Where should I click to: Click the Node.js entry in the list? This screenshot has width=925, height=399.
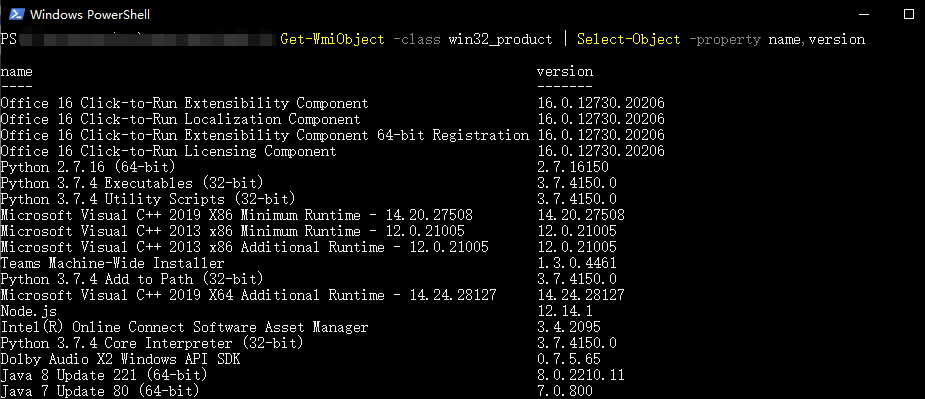28,311
